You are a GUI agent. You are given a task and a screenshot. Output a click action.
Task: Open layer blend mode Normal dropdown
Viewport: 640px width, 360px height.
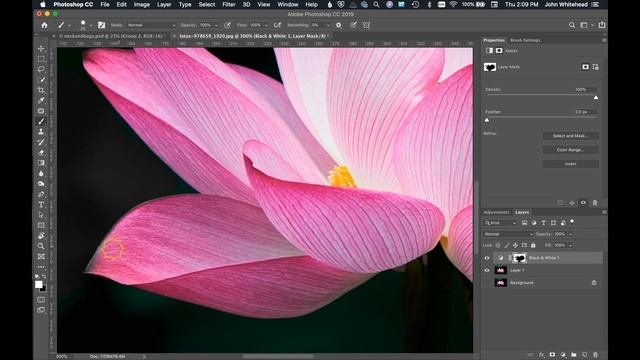click(508, 234)
